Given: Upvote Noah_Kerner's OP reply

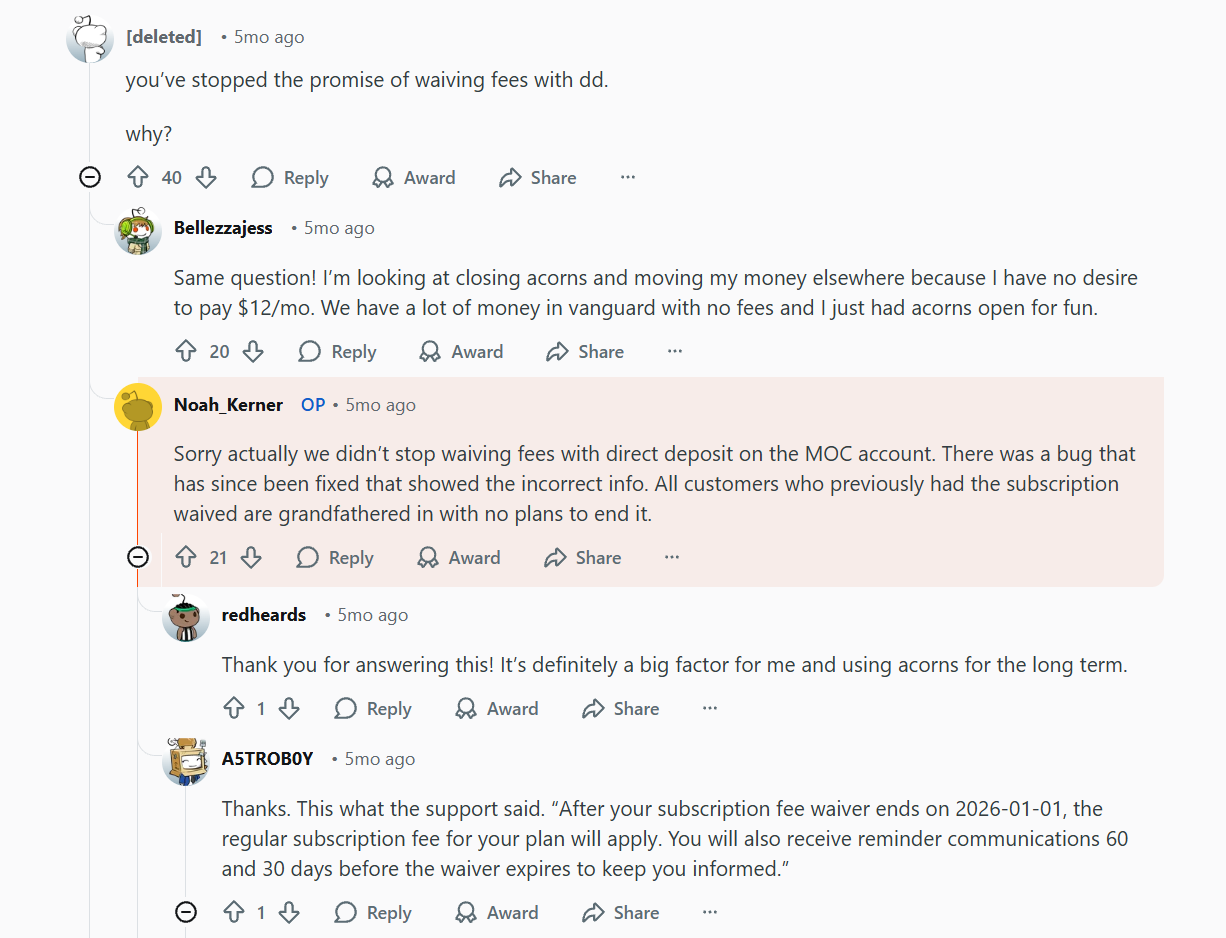Looking at the screenshot, I should (x=186, y=557).
